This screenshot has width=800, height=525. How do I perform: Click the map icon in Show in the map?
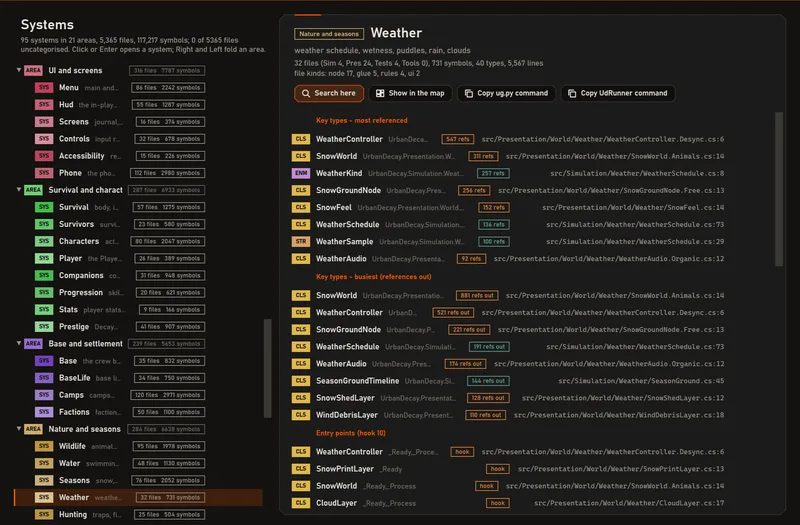(x=380, y=93)
